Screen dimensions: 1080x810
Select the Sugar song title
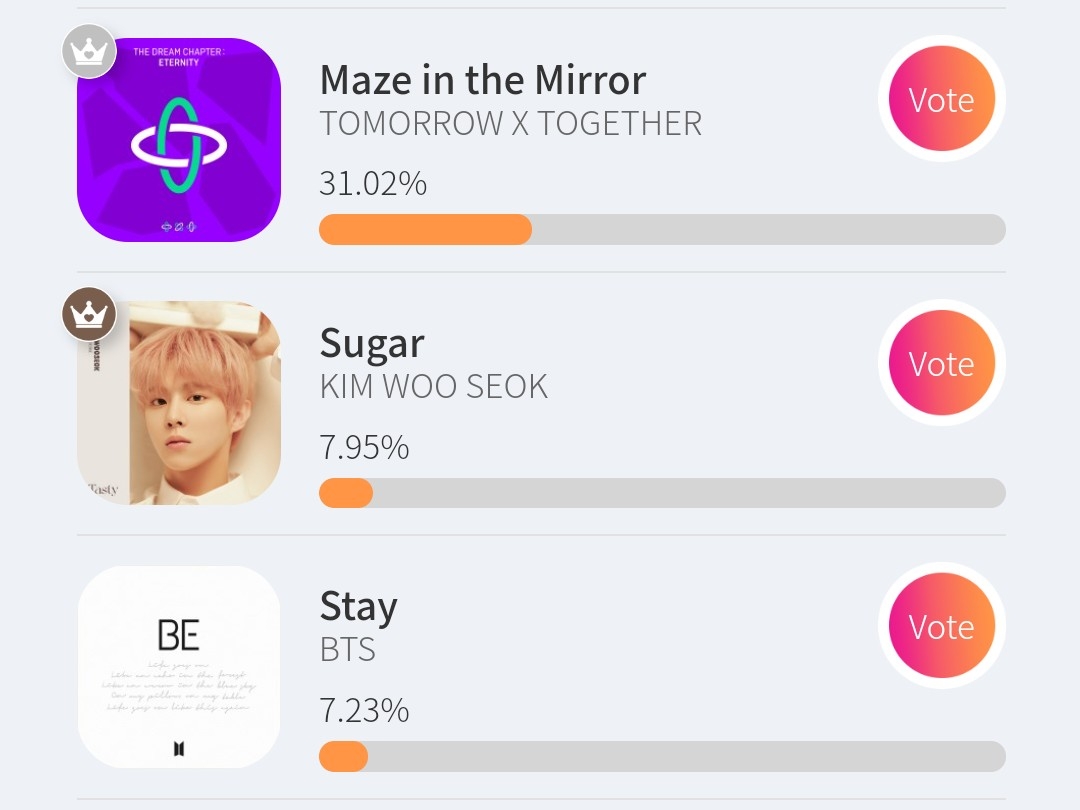[372, 344]
